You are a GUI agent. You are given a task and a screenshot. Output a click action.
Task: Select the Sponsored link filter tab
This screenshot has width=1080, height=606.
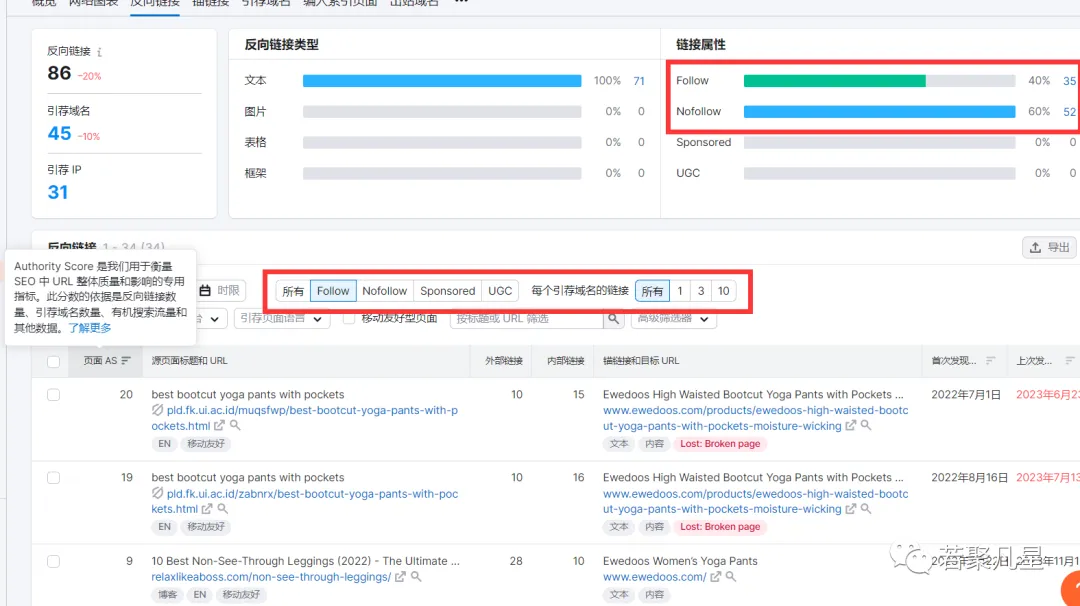(x=448, y=291)
